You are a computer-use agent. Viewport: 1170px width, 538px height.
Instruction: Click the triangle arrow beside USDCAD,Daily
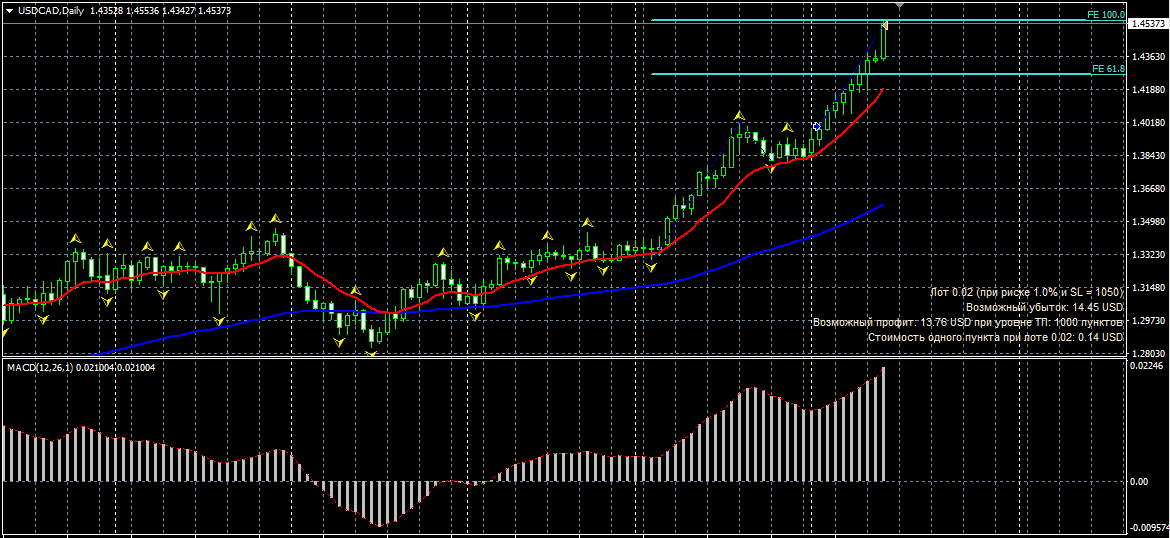pos(8,9)
